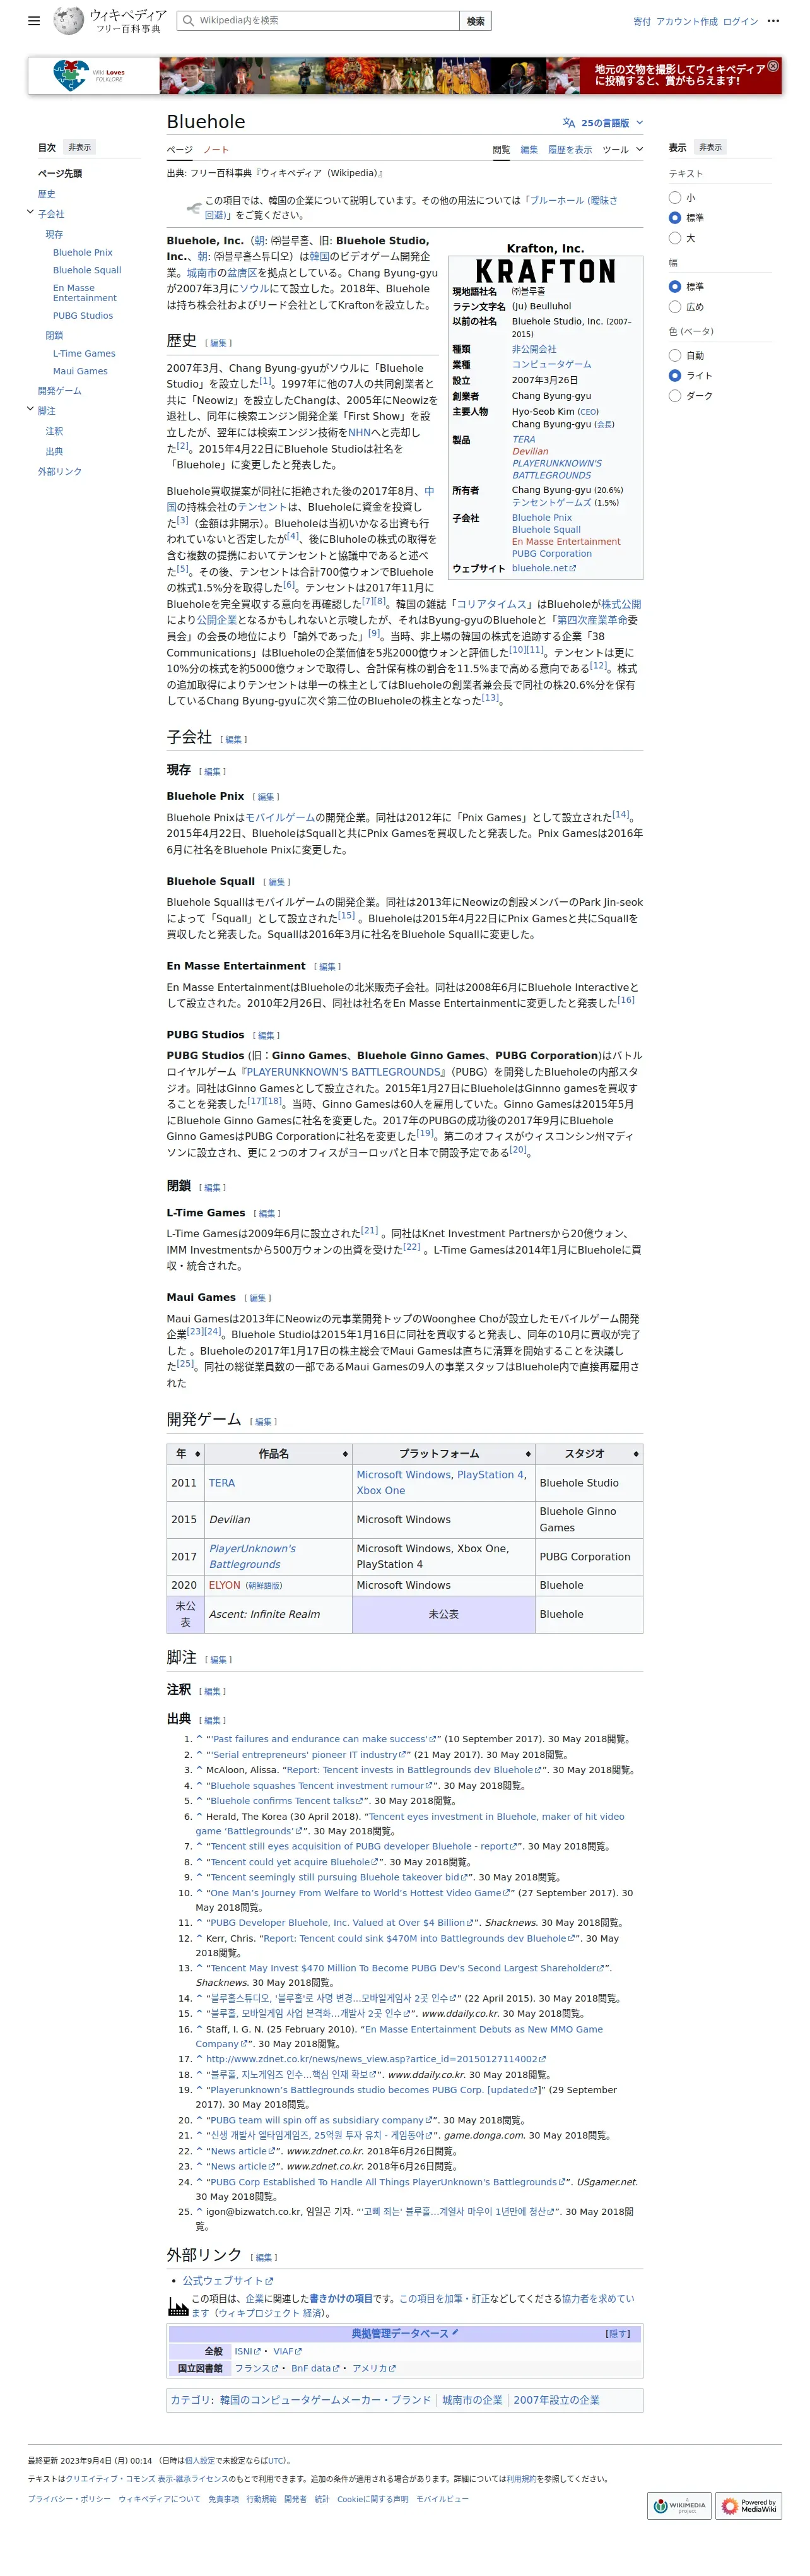The width and height of the screenshot is (810, 2576).
Task: Select the 自動 color option
Action: pyautogui.click(x=675, y=356)
